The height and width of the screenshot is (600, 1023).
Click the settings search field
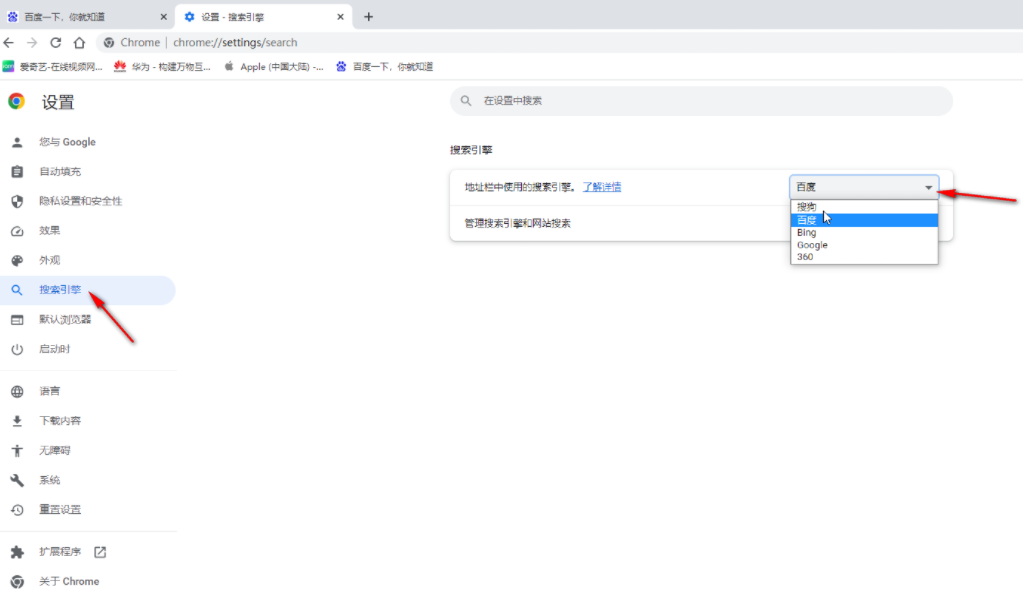tap(700, 100)
